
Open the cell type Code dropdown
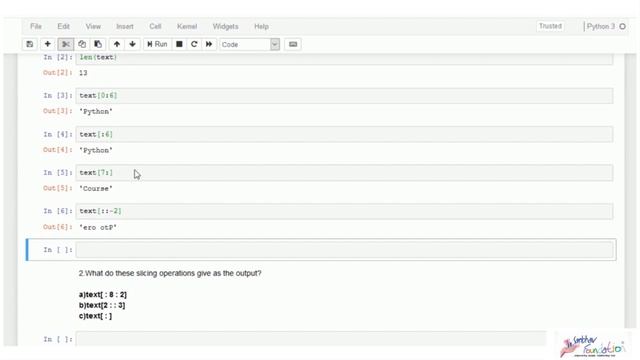[249, 44]
